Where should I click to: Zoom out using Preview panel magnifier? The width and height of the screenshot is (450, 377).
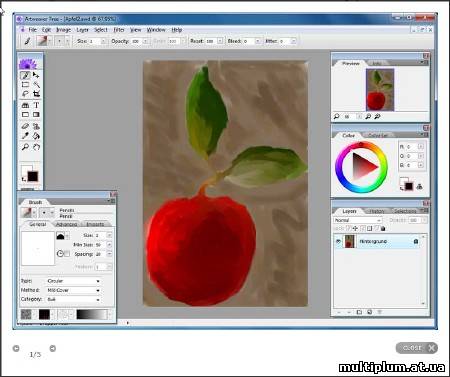coord(337,116)
